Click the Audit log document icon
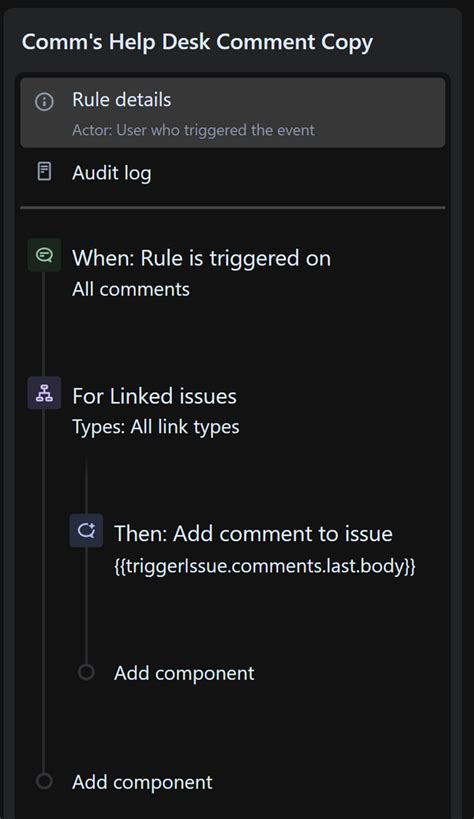The height and width of the screenshot is (819, 474). click(44, 171)
